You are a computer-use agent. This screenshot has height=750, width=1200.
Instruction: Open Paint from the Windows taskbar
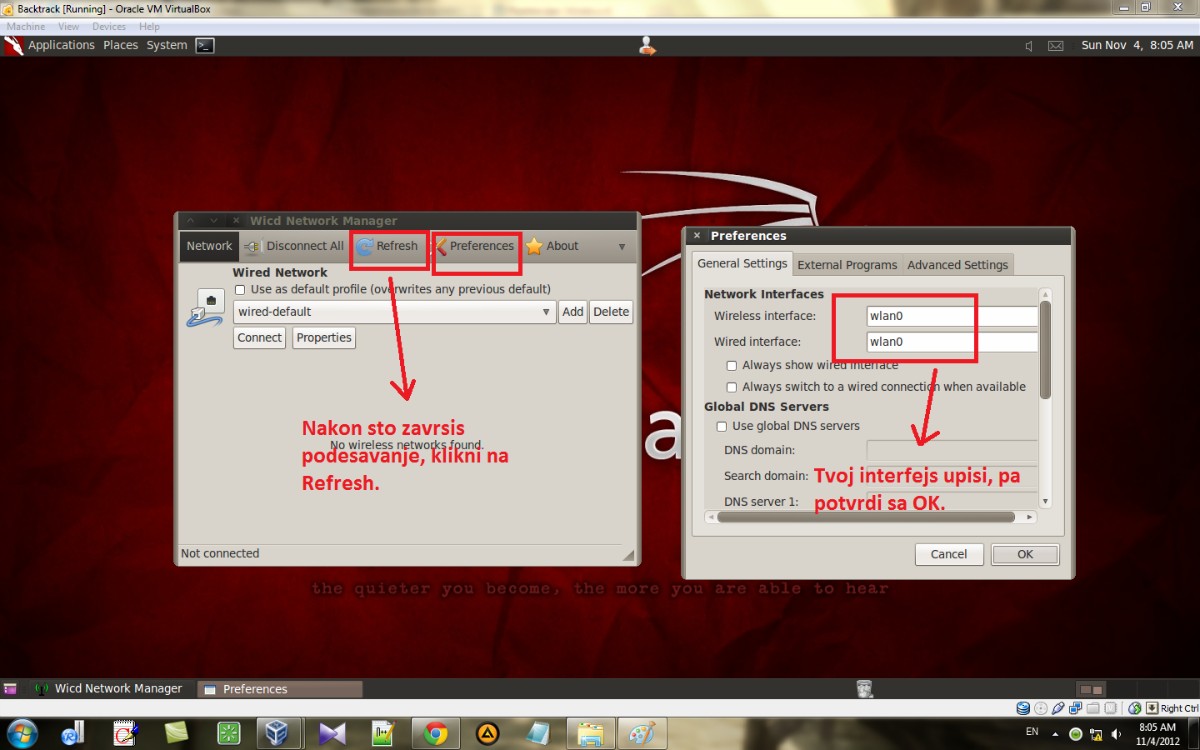[642, 733]
